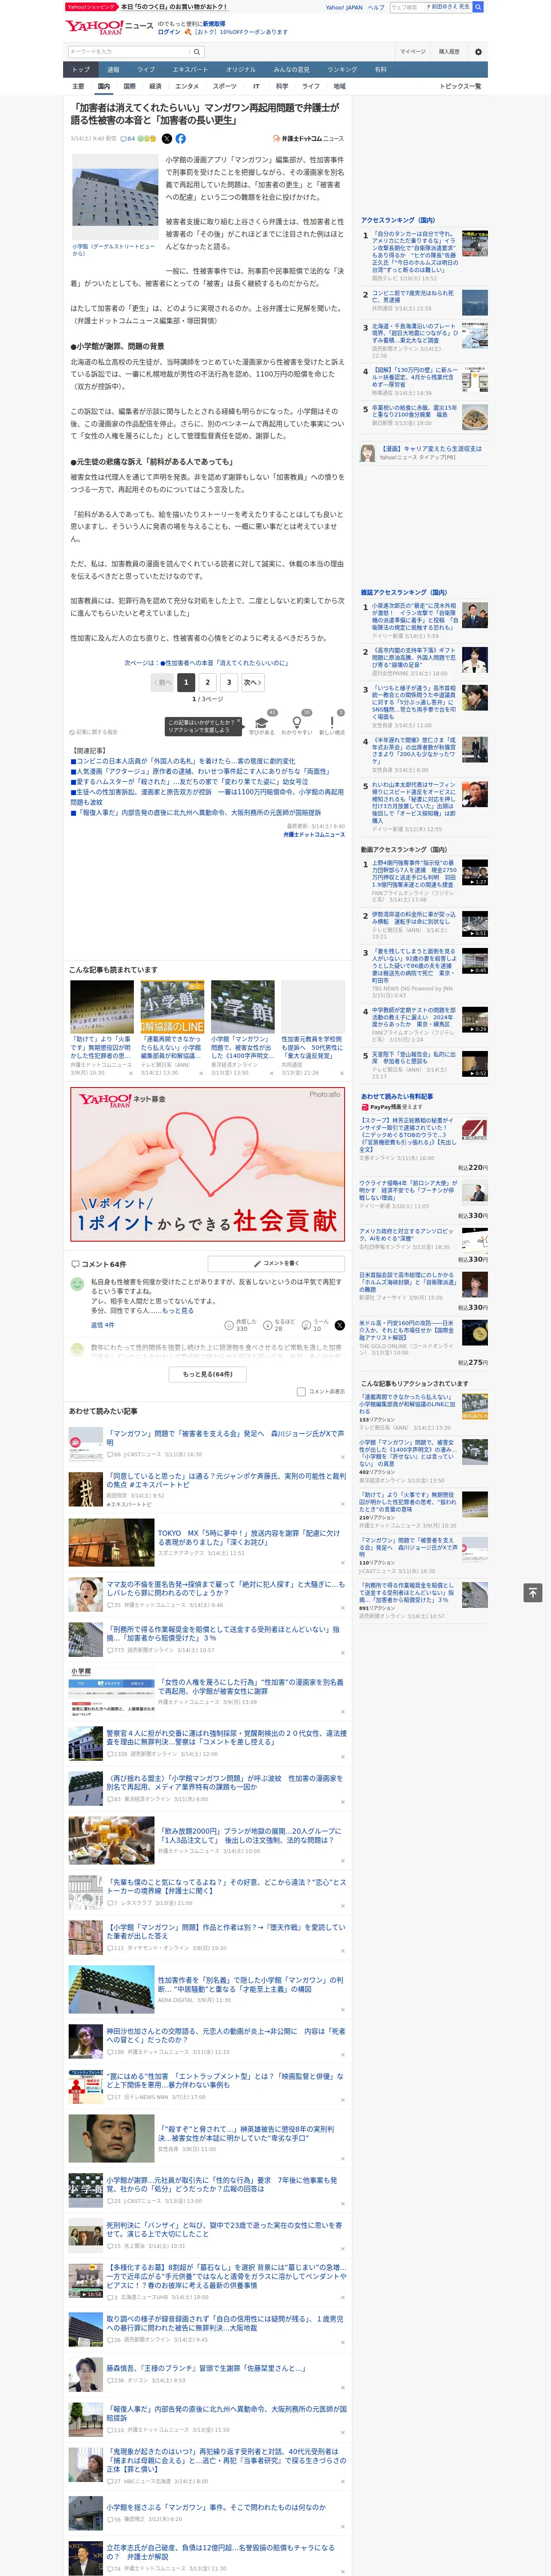Screen dimensions: 551x2576
Task: Click the 記事に関する報告 report icon link
Action: click(x=93, y=732)
